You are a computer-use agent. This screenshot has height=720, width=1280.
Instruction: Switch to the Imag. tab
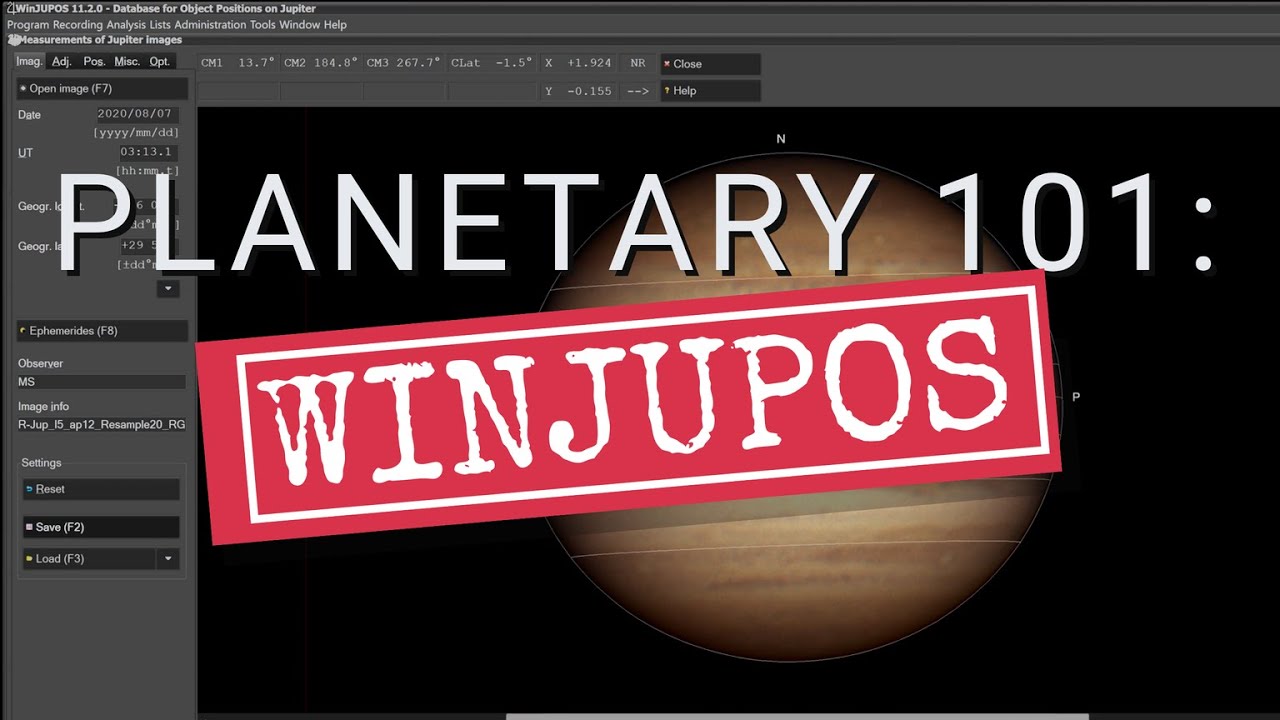coord(29,61)
